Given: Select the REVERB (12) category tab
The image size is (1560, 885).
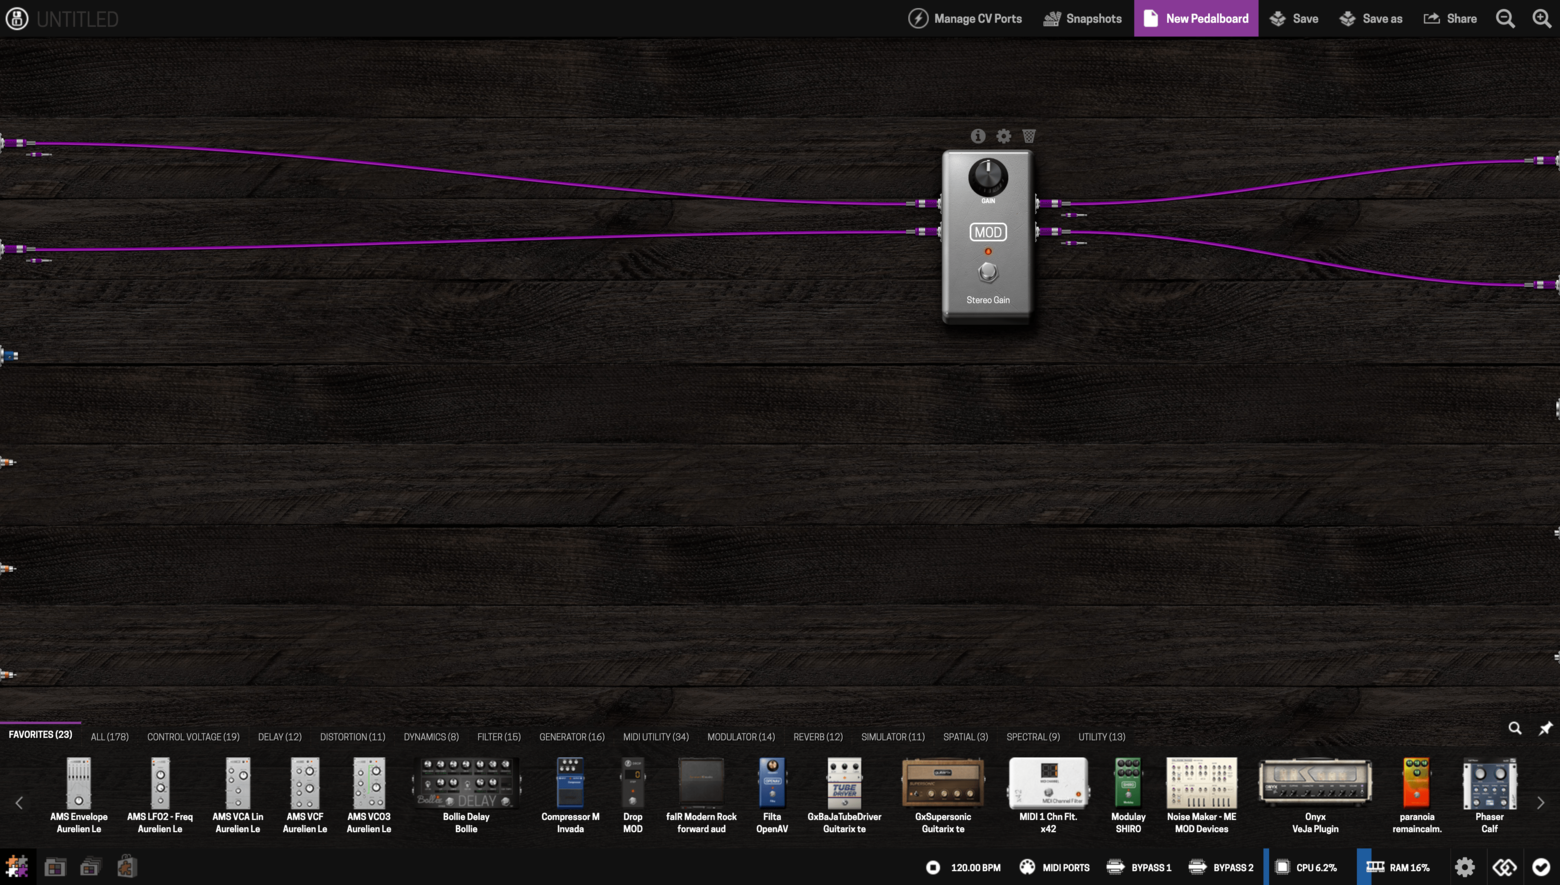Looking at the screenshot, I should click(817, 737).
